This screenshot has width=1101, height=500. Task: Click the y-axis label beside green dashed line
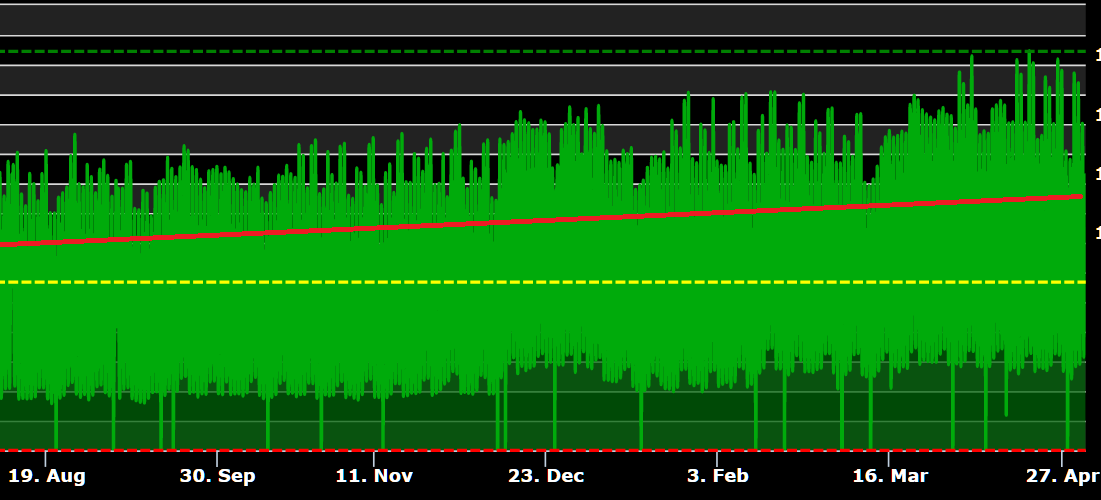tap(1098, 52)
